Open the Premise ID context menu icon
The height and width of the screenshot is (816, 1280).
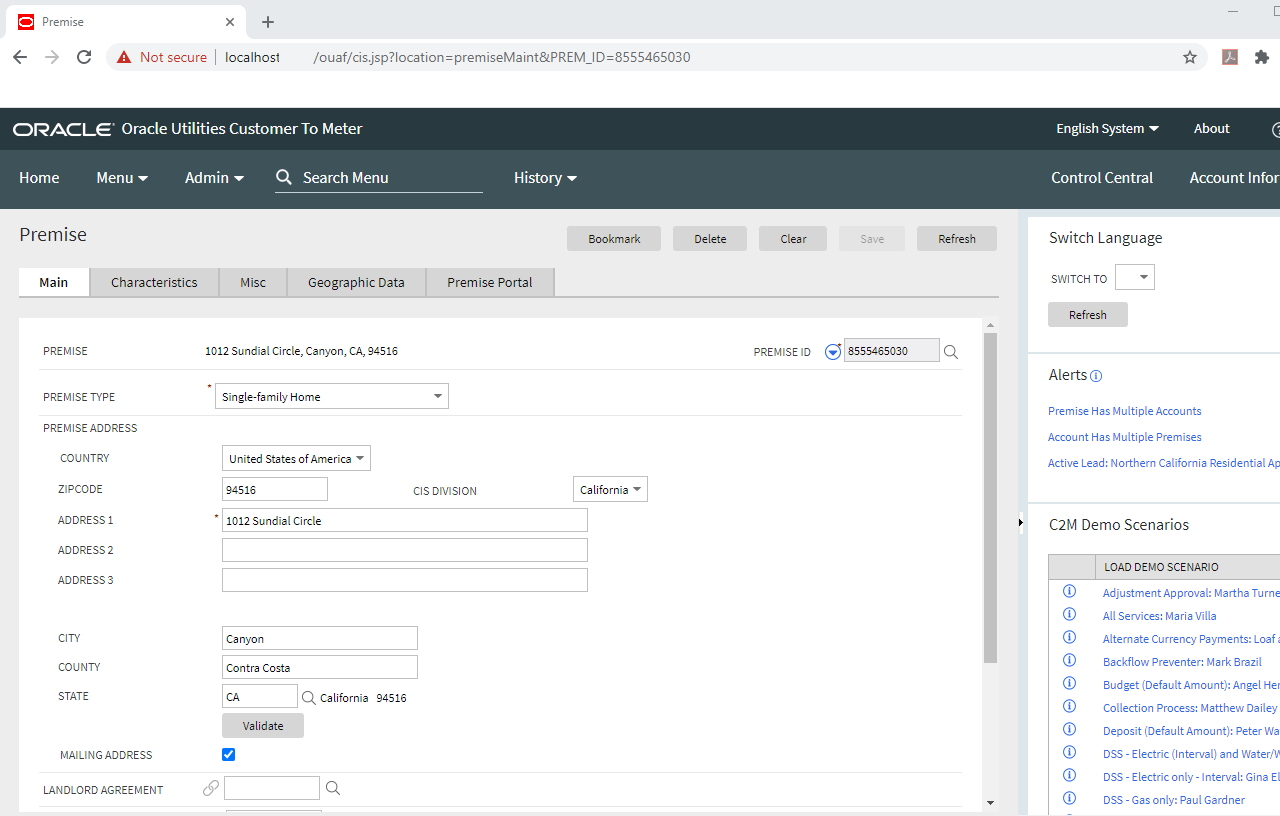point(833,352)
